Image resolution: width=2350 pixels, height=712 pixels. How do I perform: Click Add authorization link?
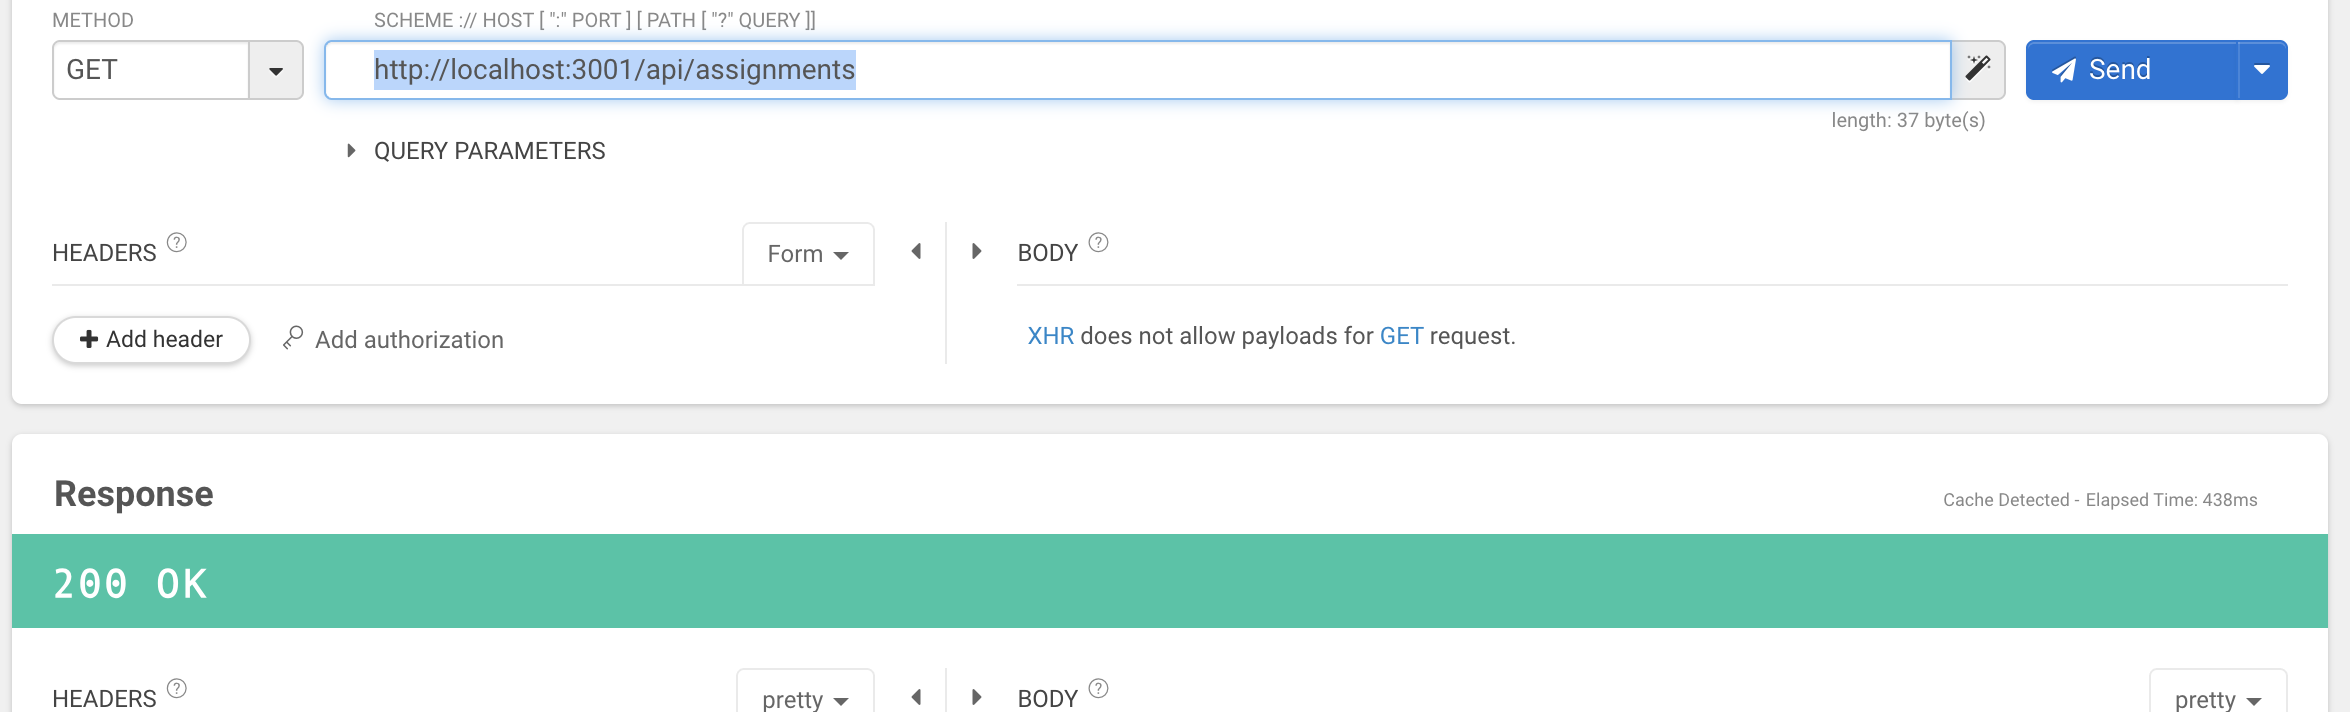tap(394, 339)
